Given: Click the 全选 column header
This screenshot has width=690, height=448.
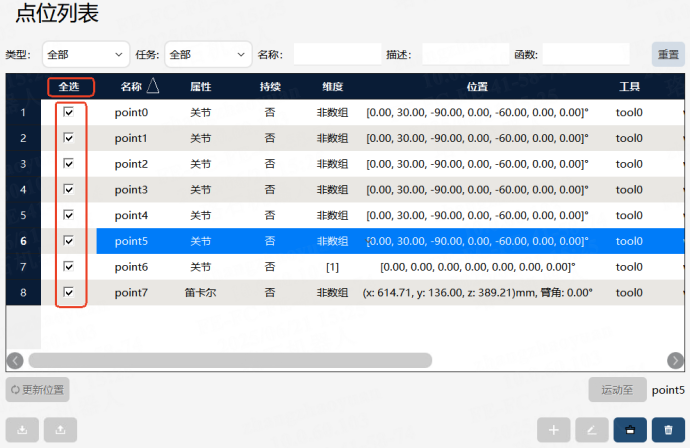Looking at the screenshot, I should tap(70, 87).
